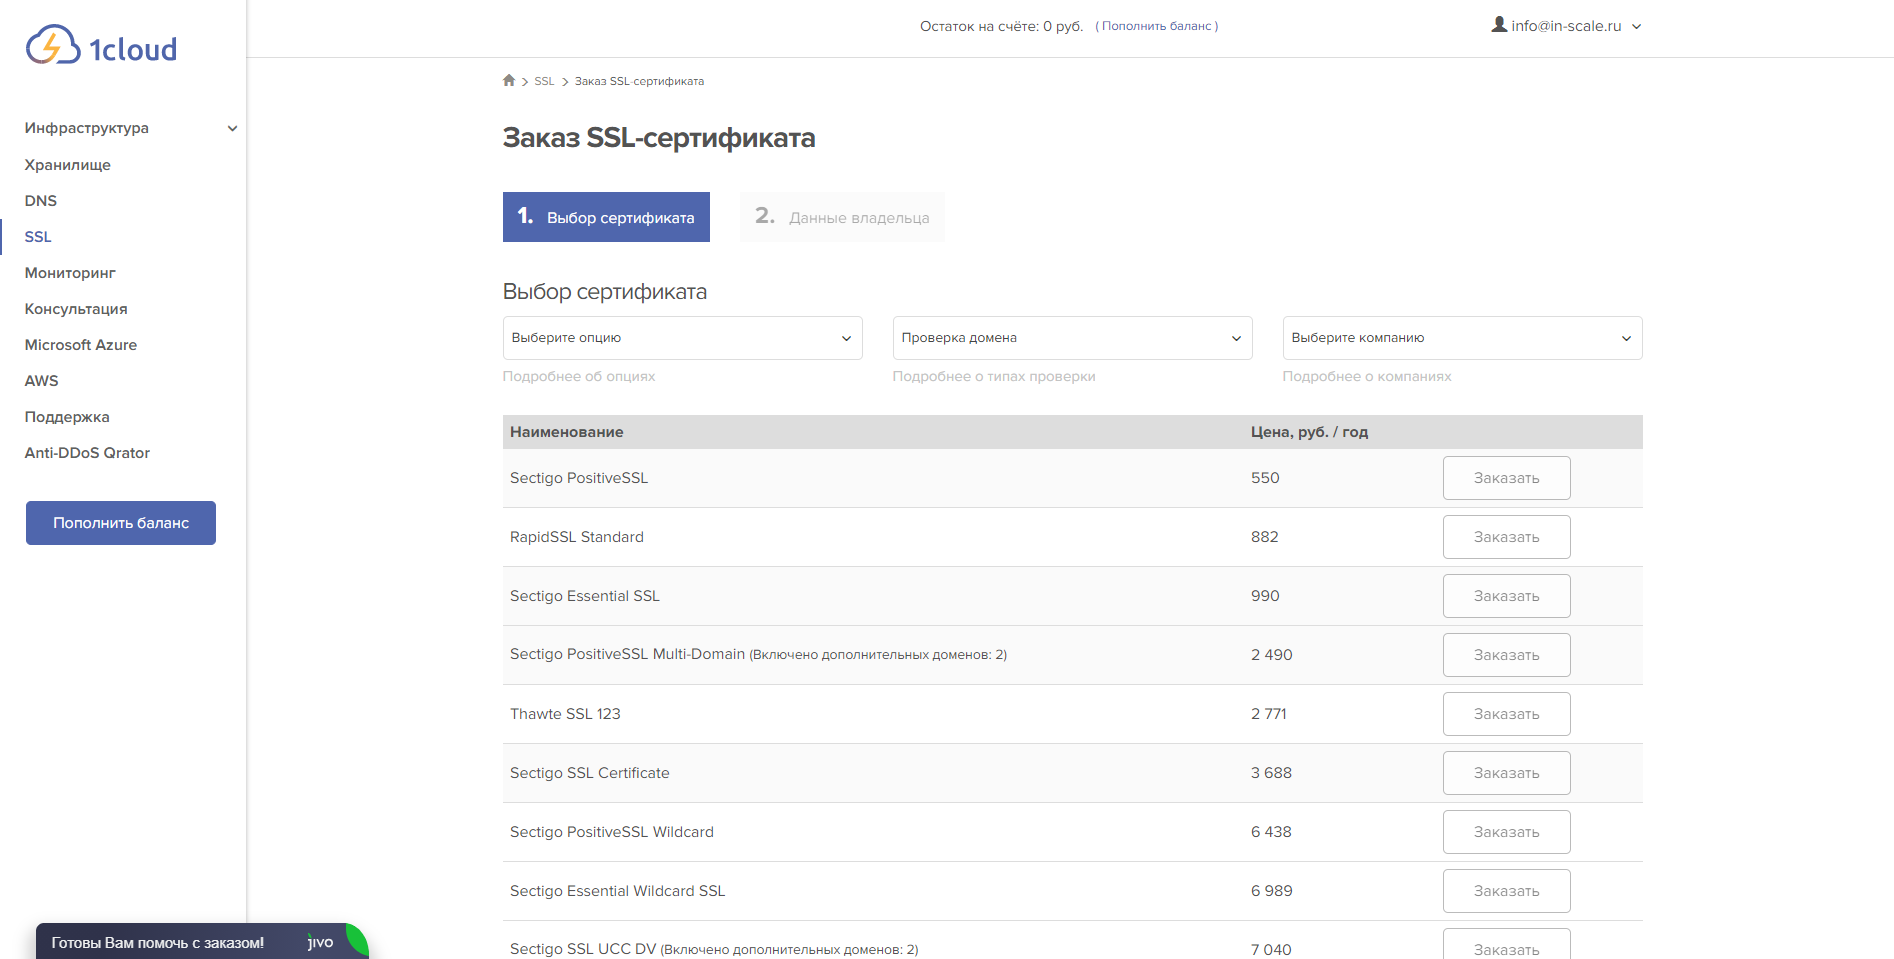This screenshot has width=1894, height=959.
Task: Click the Thawte SSL 123 name
Action: [x=565, y=714]
